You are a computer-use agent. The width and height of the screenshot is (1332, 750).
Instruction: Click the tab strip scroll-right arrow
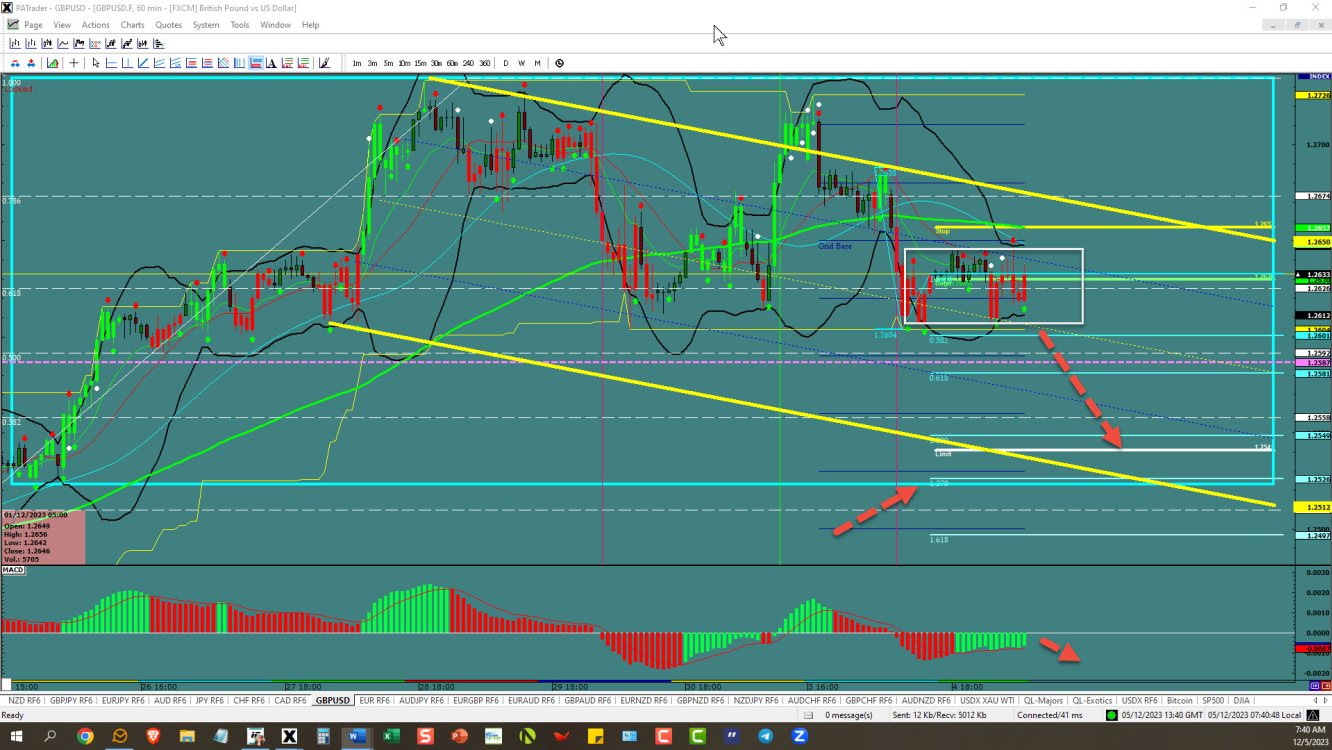[x=1326, y=700]
